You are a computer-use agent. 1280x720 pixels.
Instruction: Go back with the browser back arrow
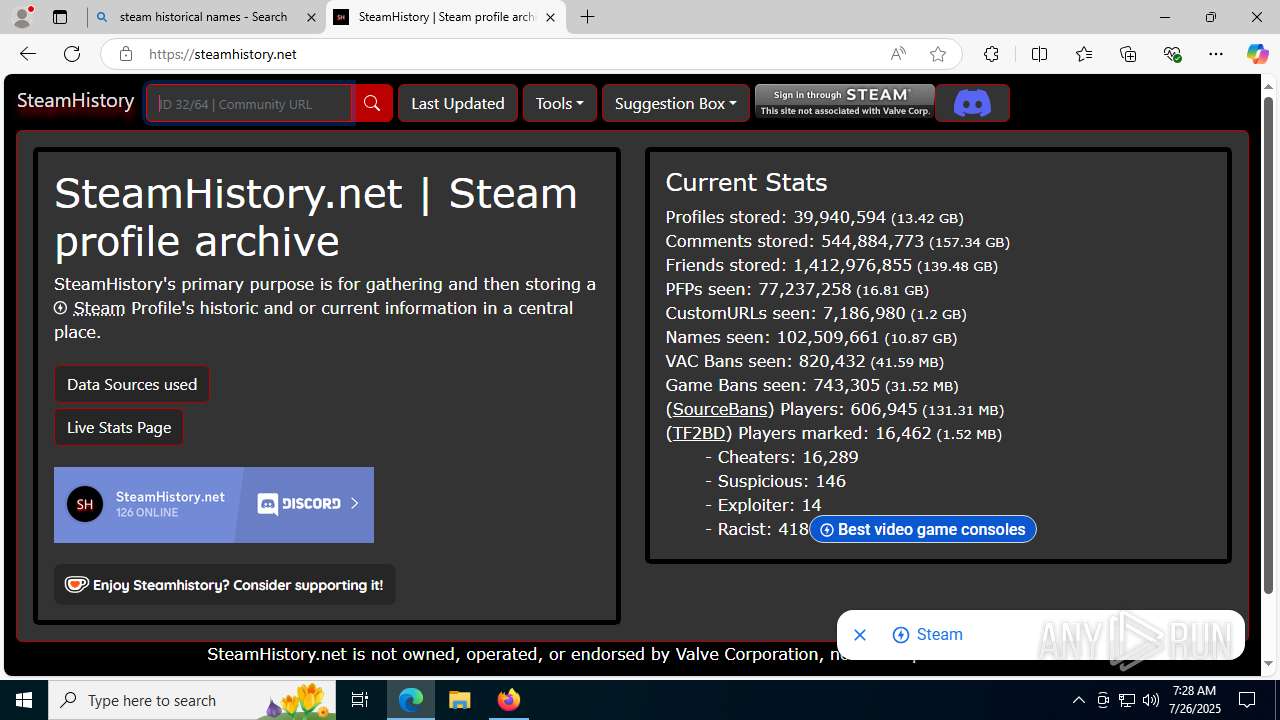click(x=28, y=54)
